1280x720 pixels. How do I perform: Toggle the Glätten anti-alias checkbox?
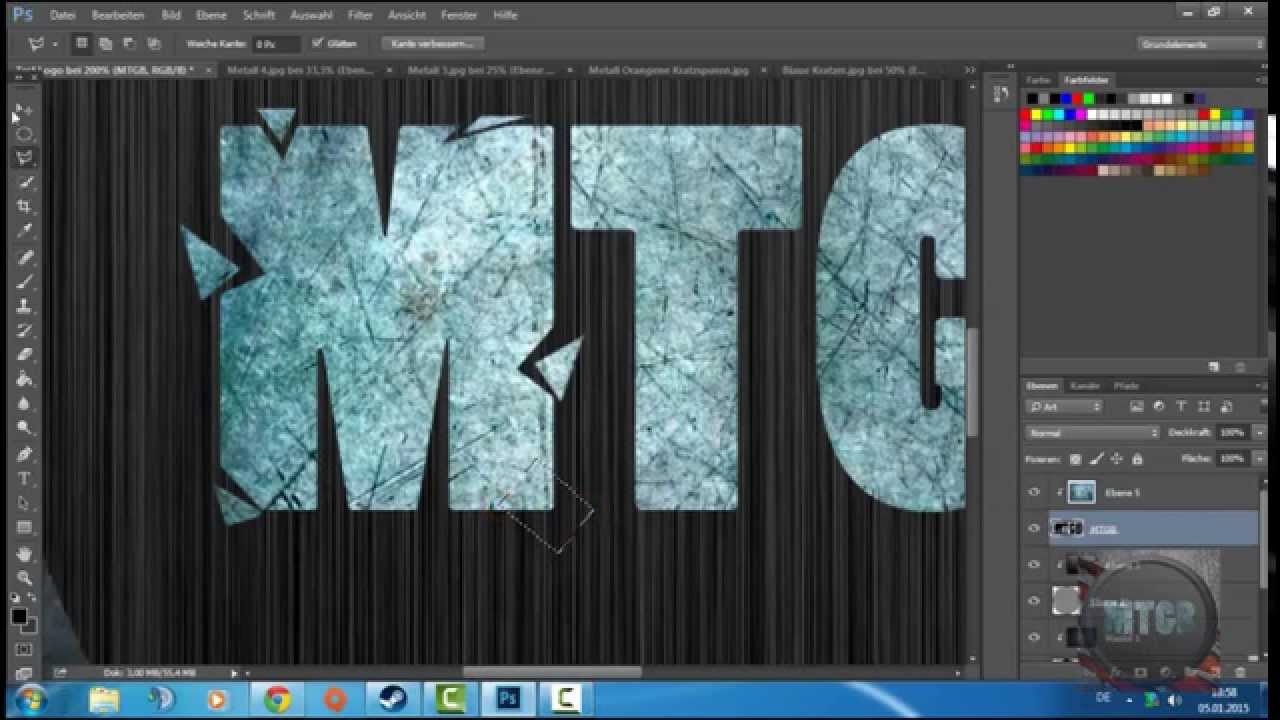pos(317,44)
